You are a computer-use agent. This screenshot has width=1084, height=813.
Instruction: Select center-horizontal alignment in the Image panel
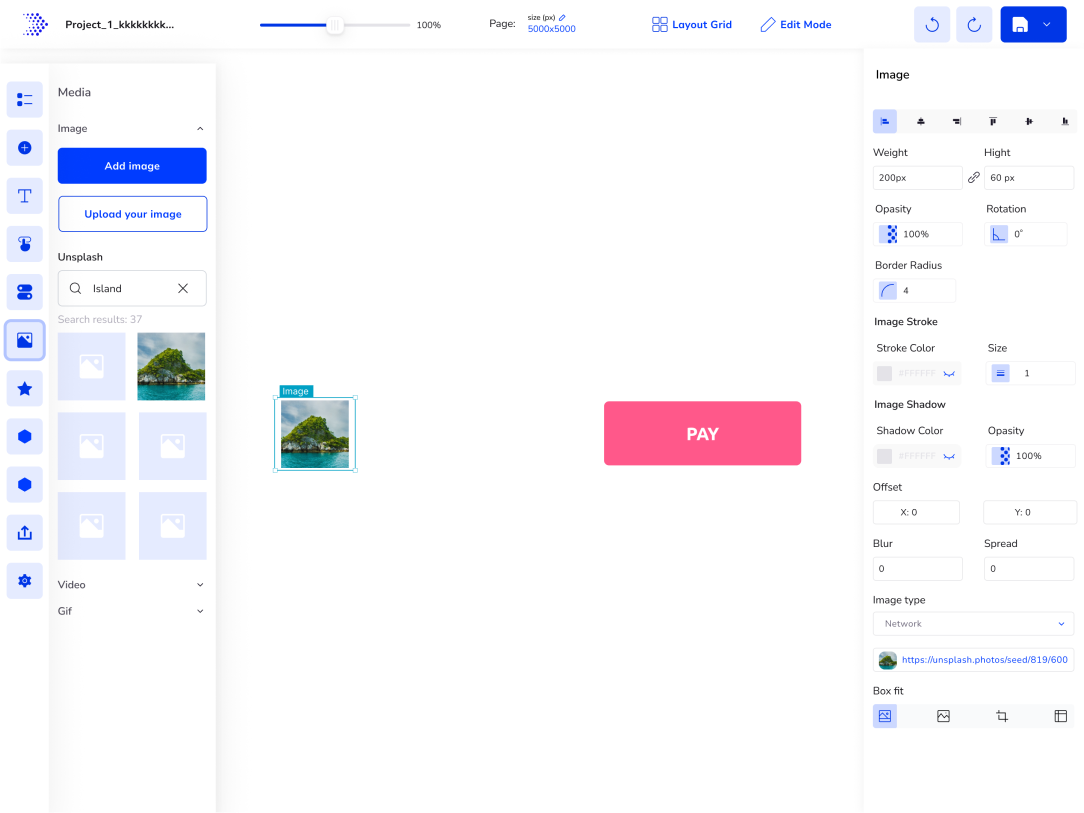pyautogui.click(x=920, y=120)
